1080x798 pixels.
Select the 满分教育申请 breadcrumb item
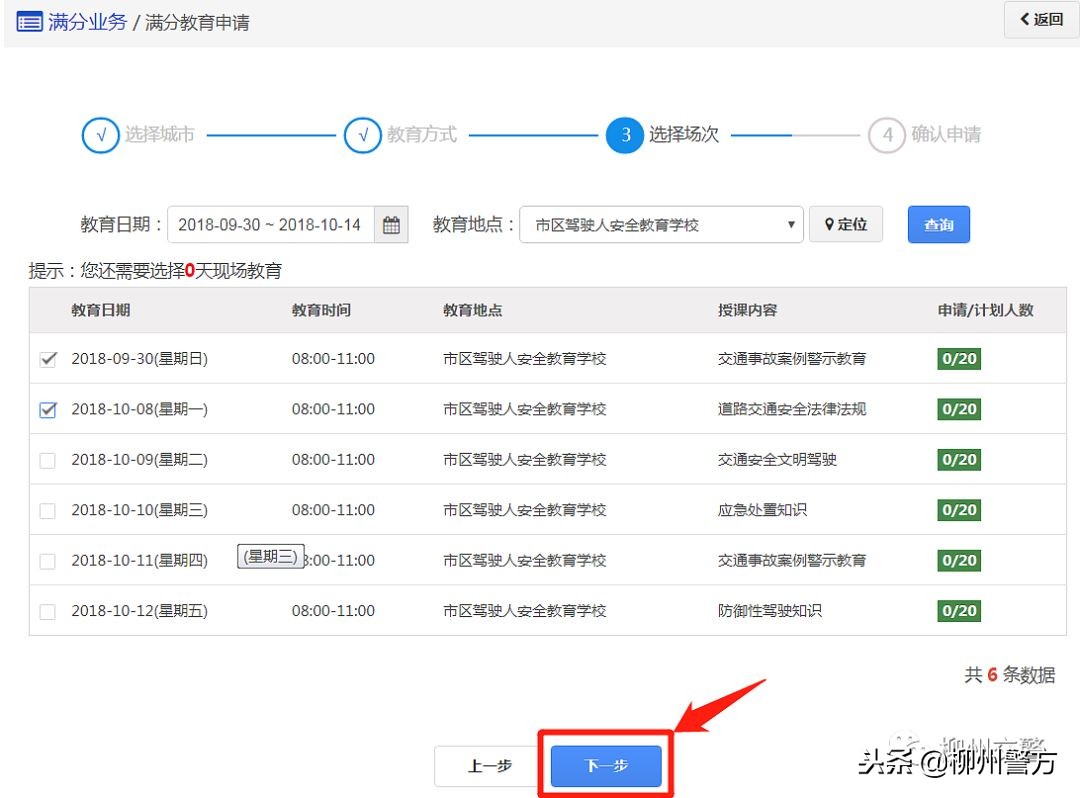click(196, 21)
